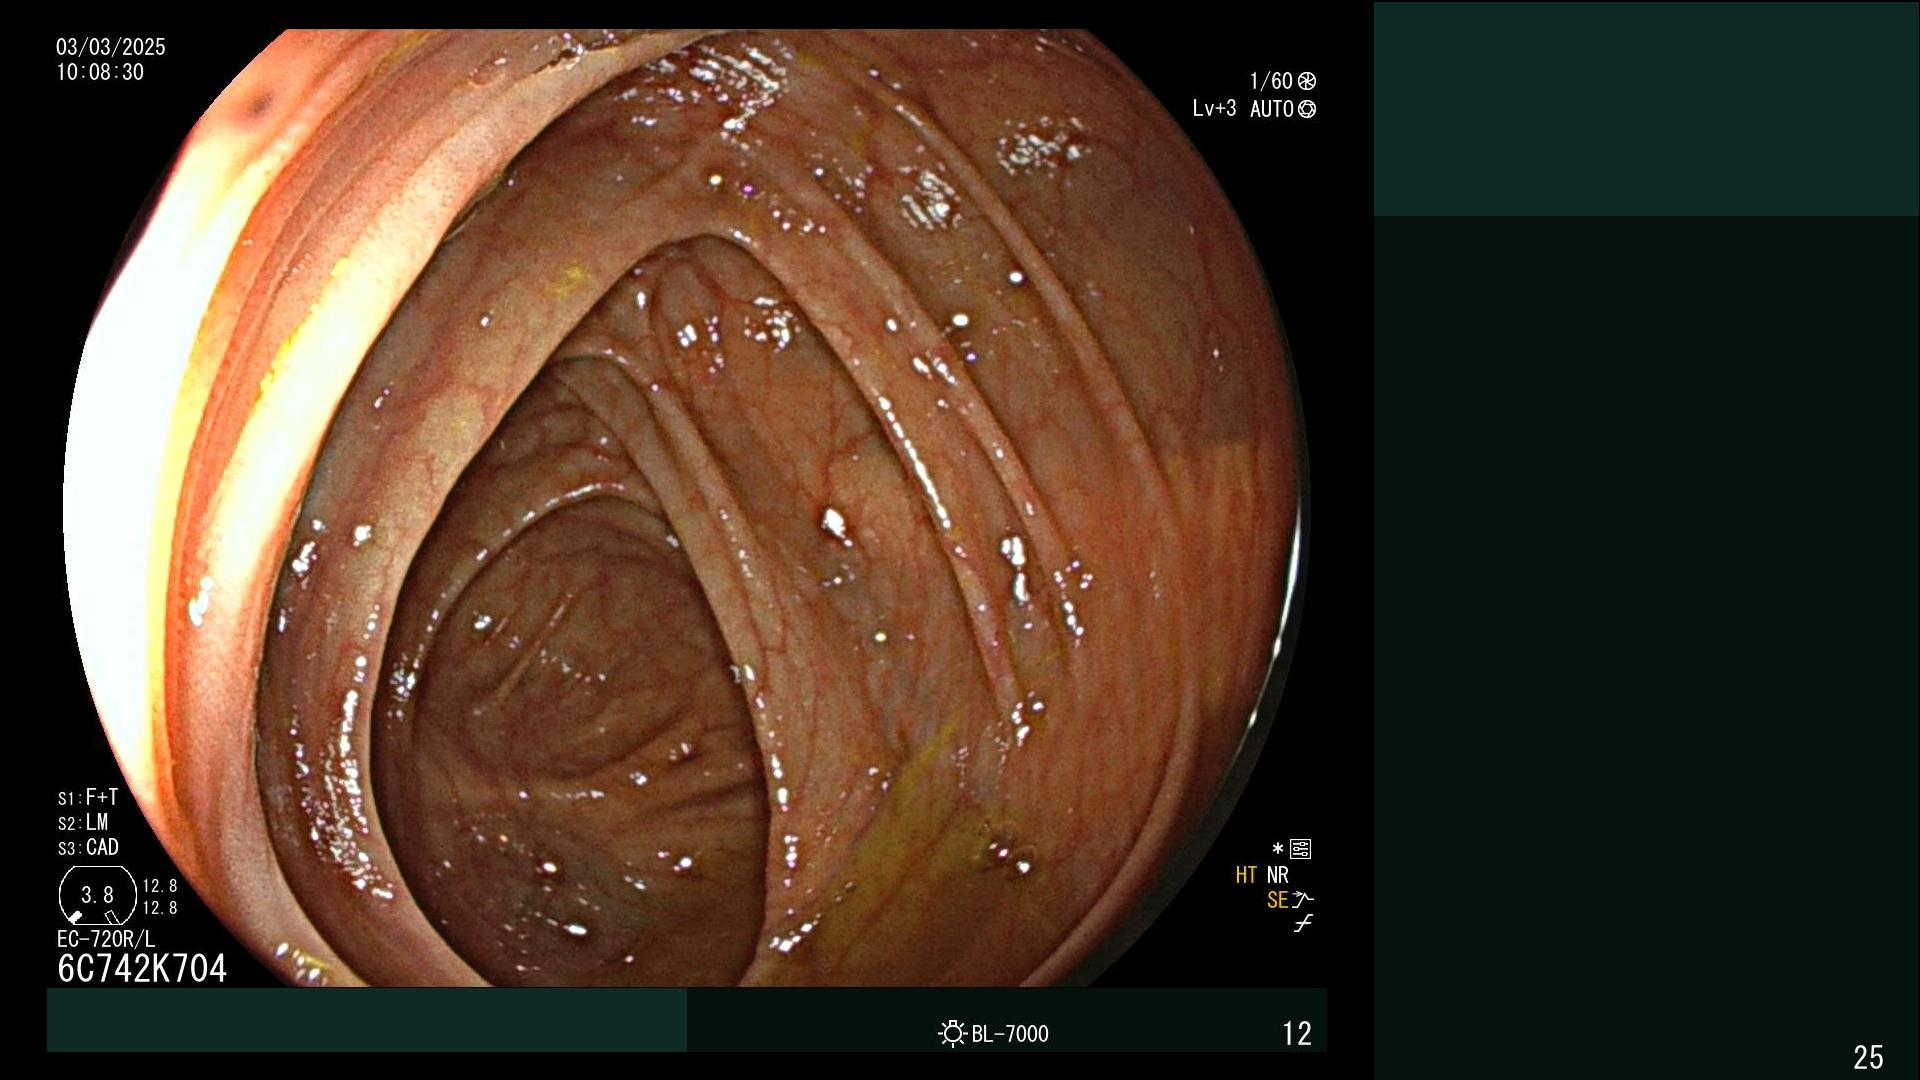The image size is (1920, 1080).
Task: Click the Lv+3 brightness level text
Action: (x=1214, y=108)
